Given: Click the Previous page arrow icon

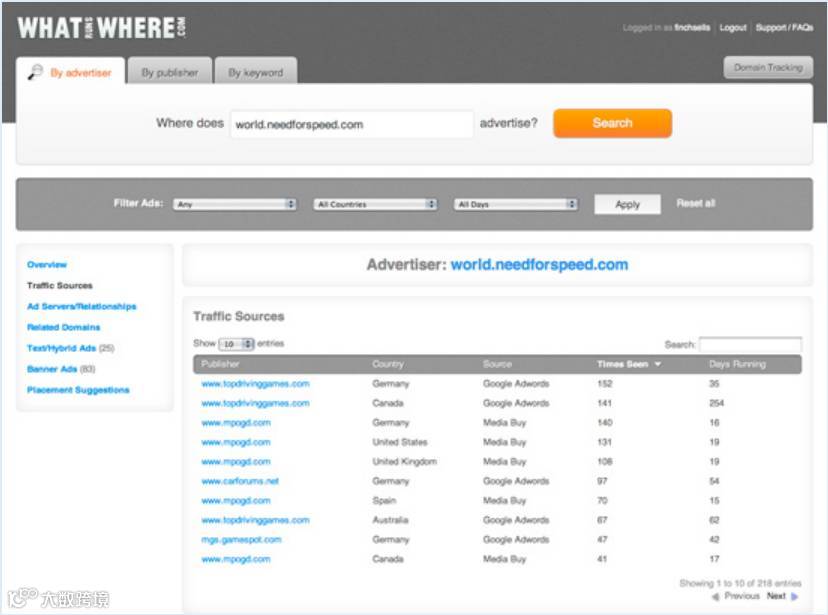Looking at the screenshot, I should (x=716, y=597).
